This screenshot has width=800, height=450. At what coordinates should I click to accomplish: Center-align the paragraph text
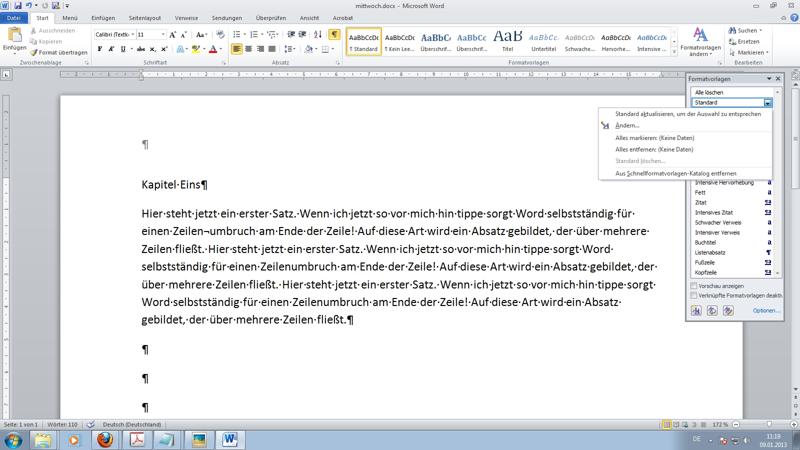point(251,49)
